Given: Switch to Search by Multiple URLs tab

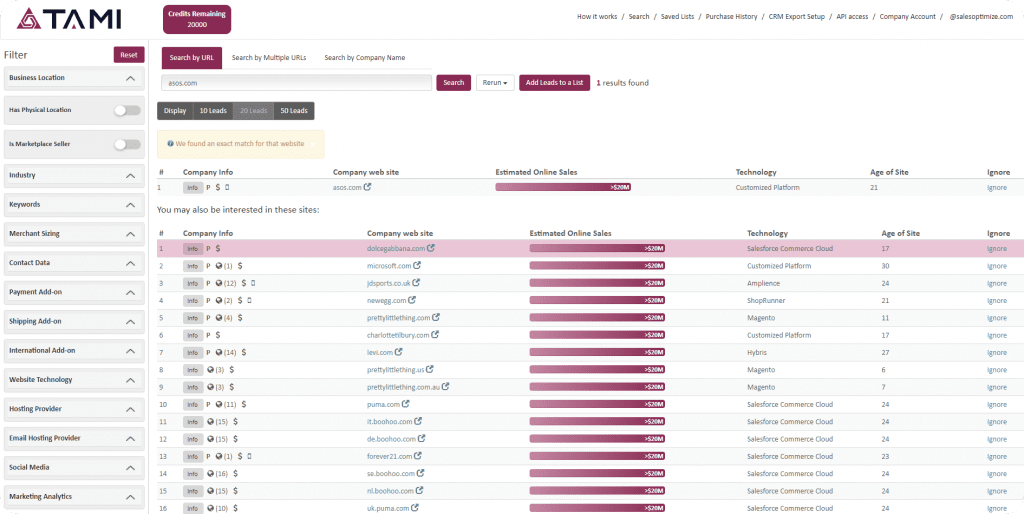Looking at the screenshot, I should tap(270, 58).
